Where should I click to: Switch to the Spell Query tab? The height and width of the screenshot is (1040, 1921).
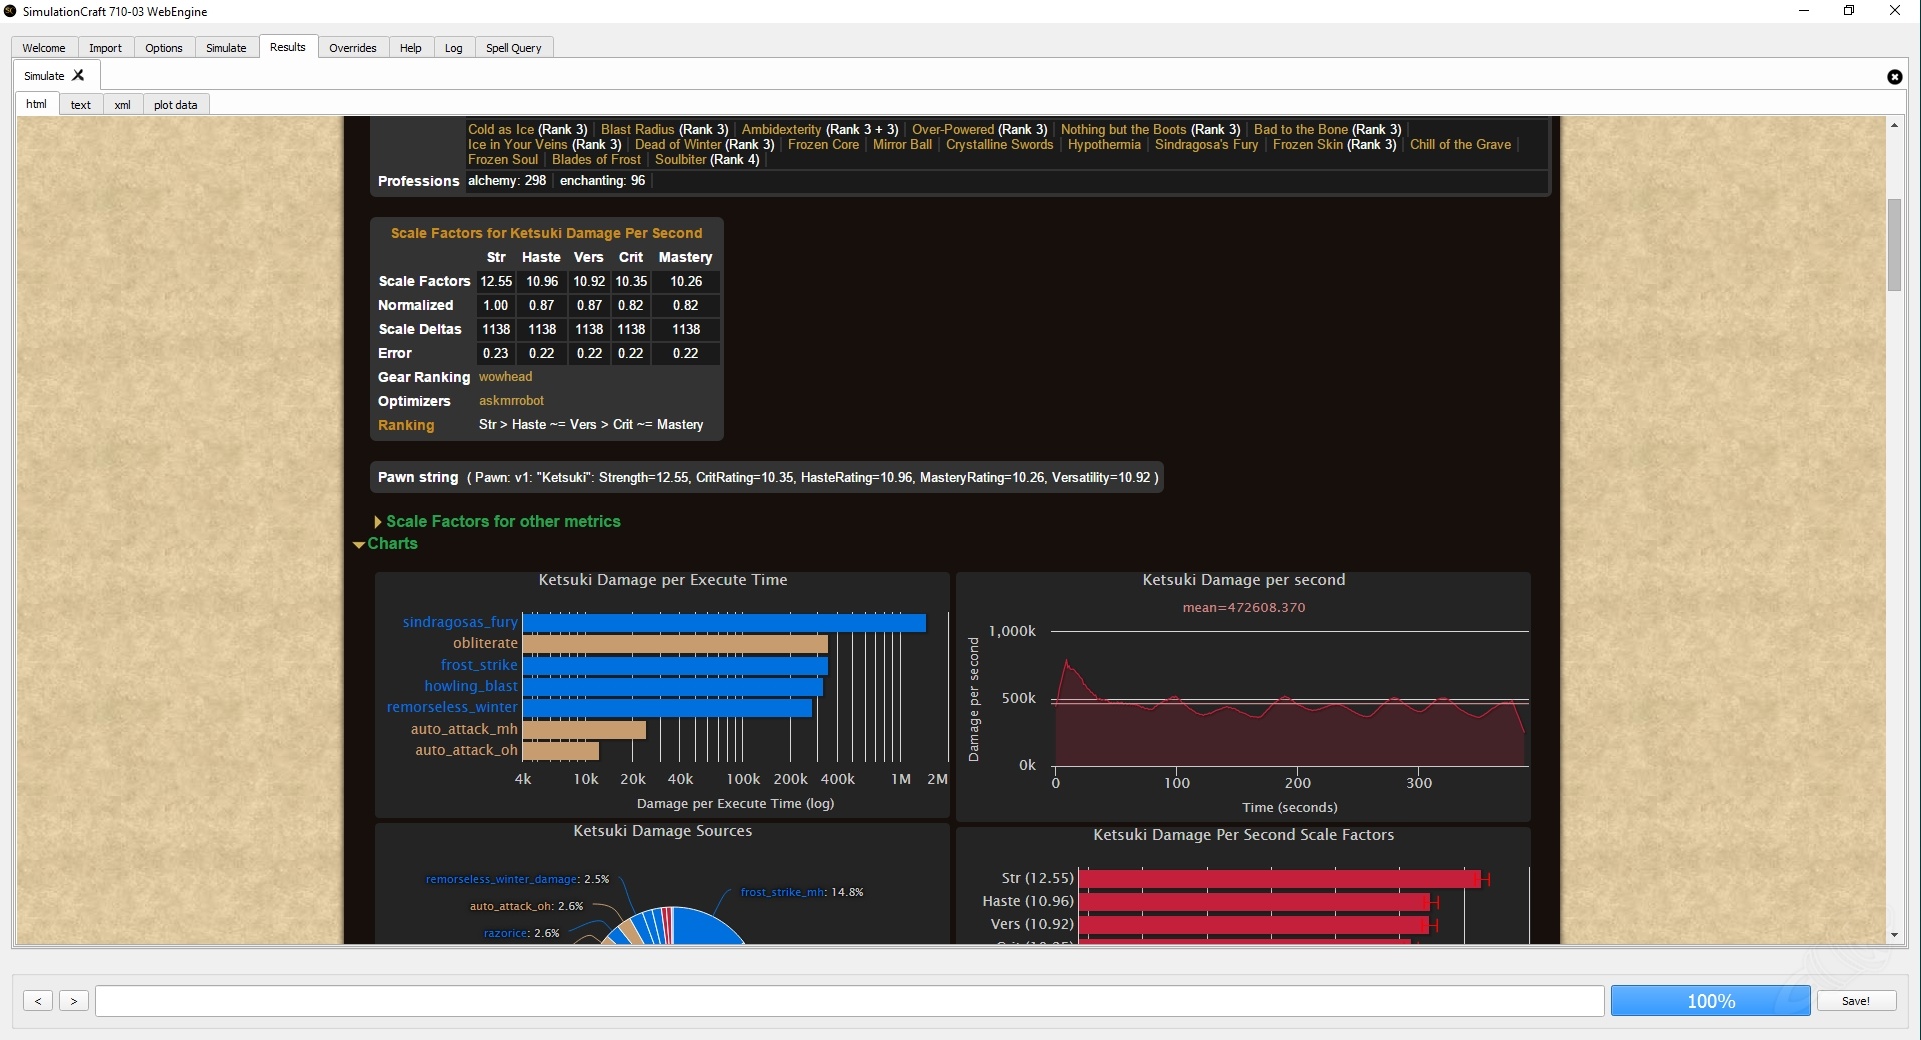513,48
